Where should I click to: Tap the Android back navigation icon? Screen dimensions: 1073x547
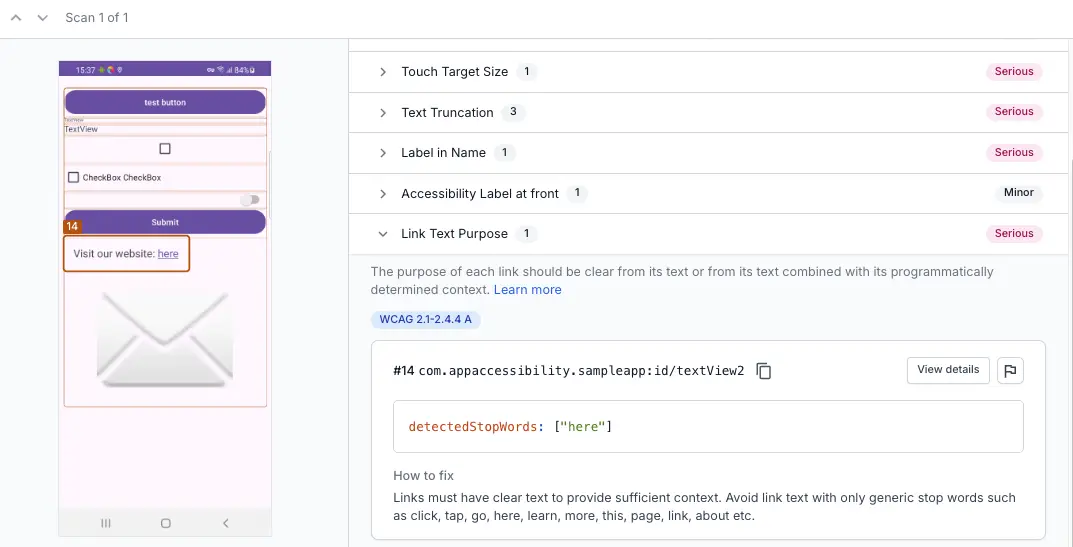pos(226,523)
